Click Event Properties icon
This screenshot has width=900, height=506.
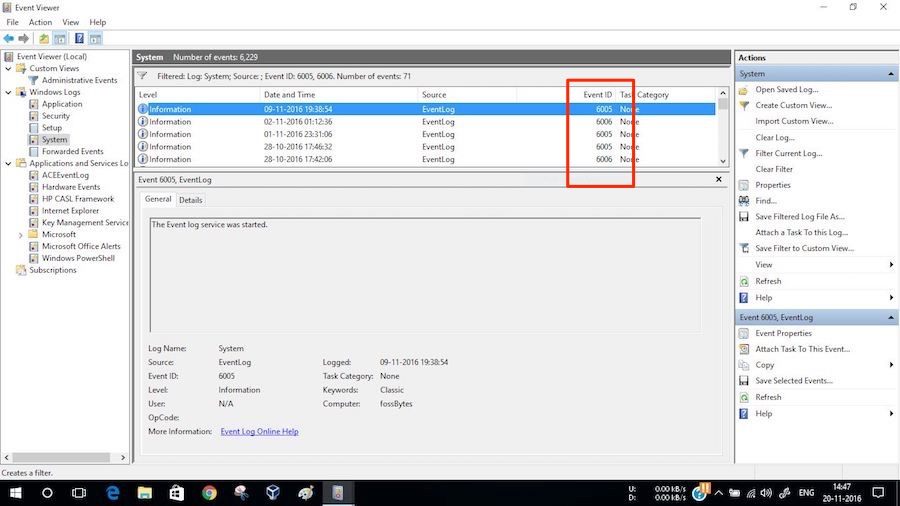(744, 333)
